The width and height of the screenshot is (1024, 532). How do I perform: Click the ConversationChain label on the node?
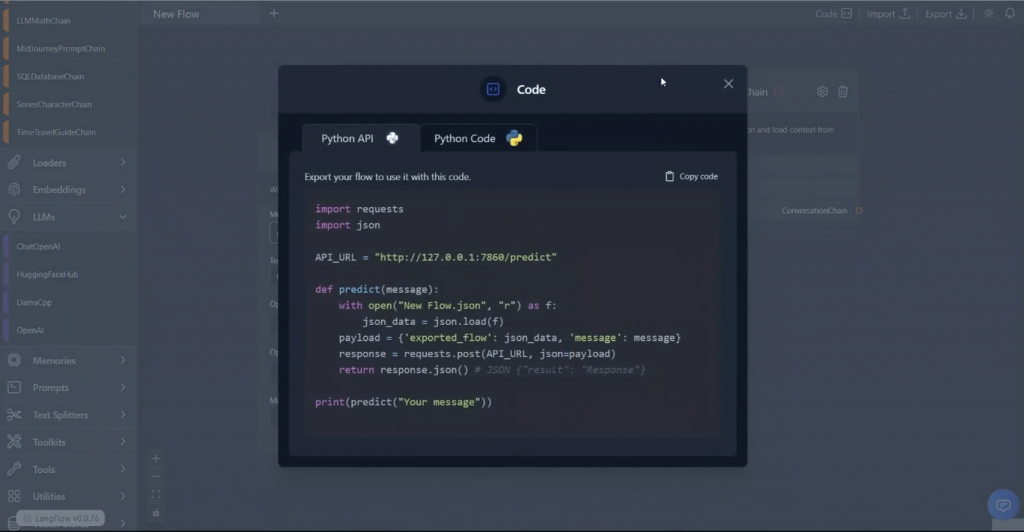coord(814,211)
